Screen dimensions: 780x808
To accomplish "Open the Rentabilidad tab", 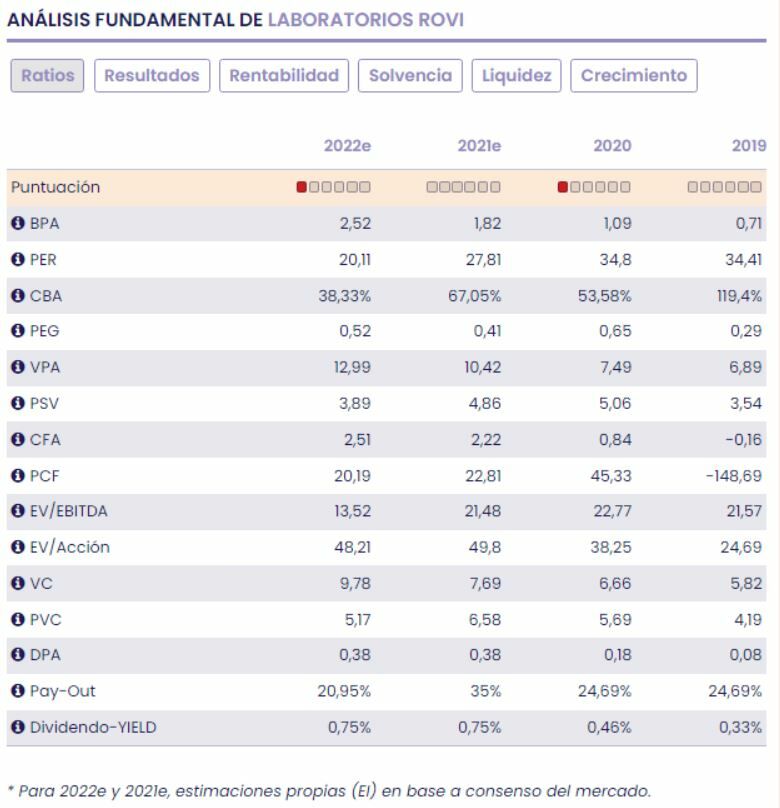I will pos(284,76).
